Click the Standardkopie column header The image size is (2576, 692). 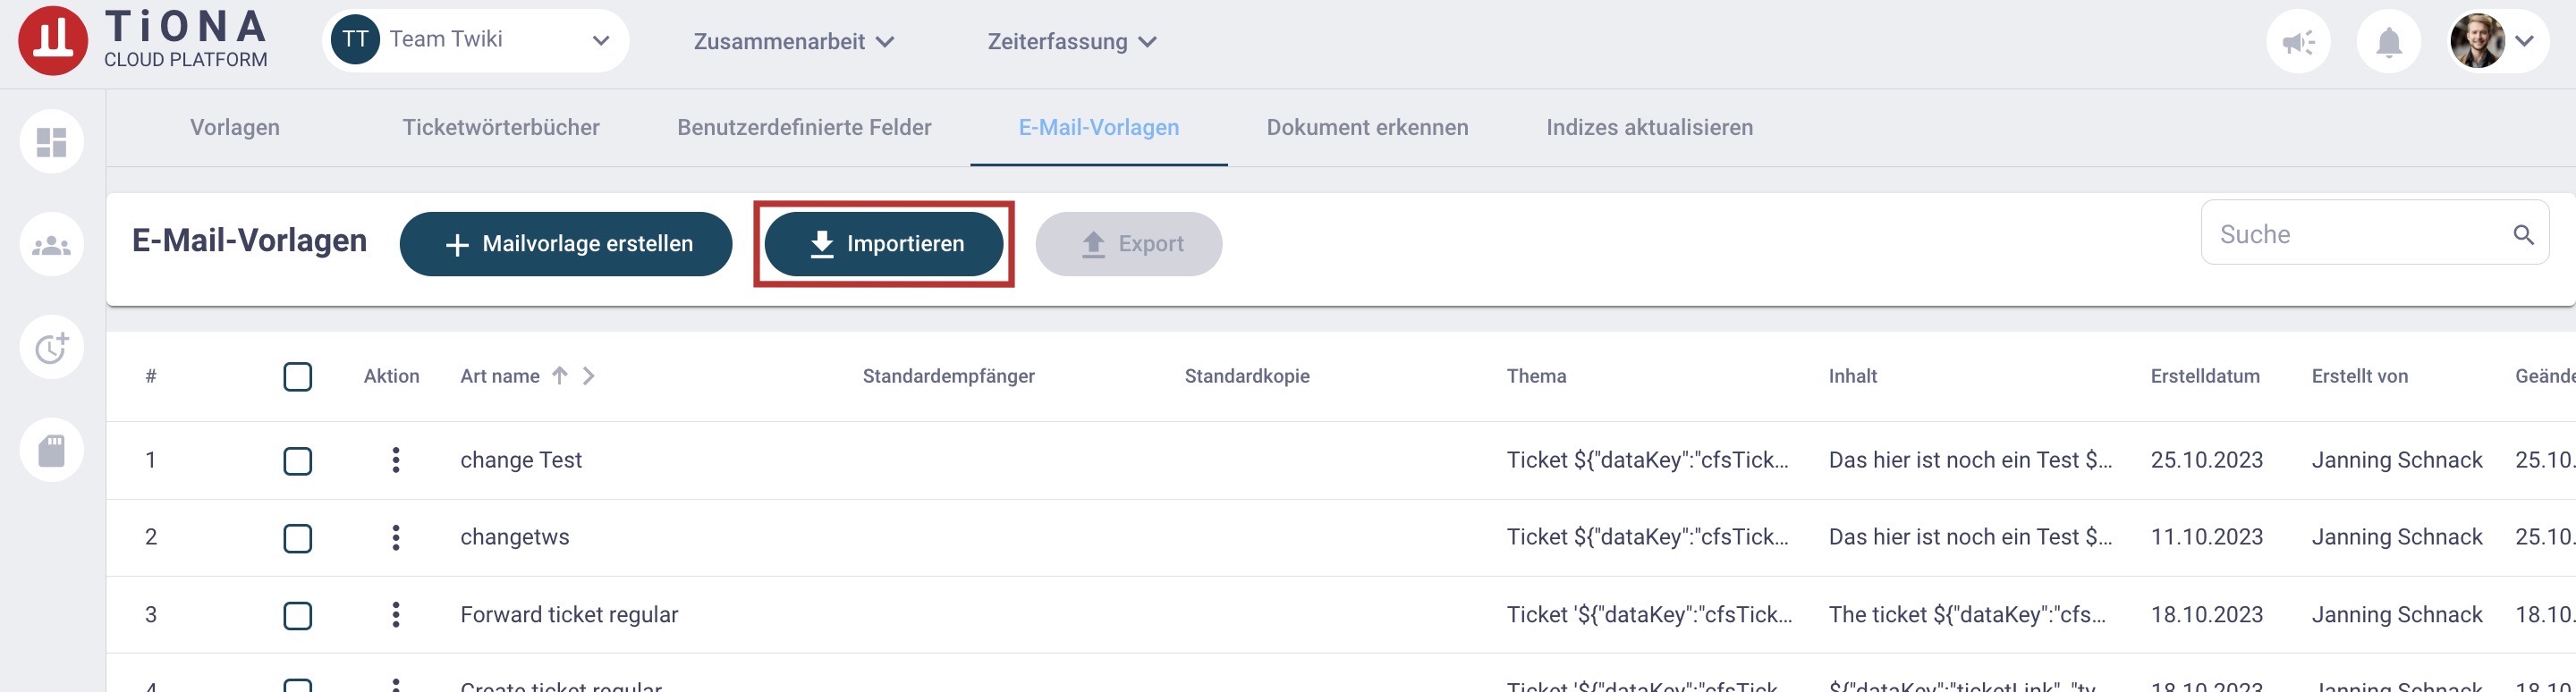click(1247, 376)
